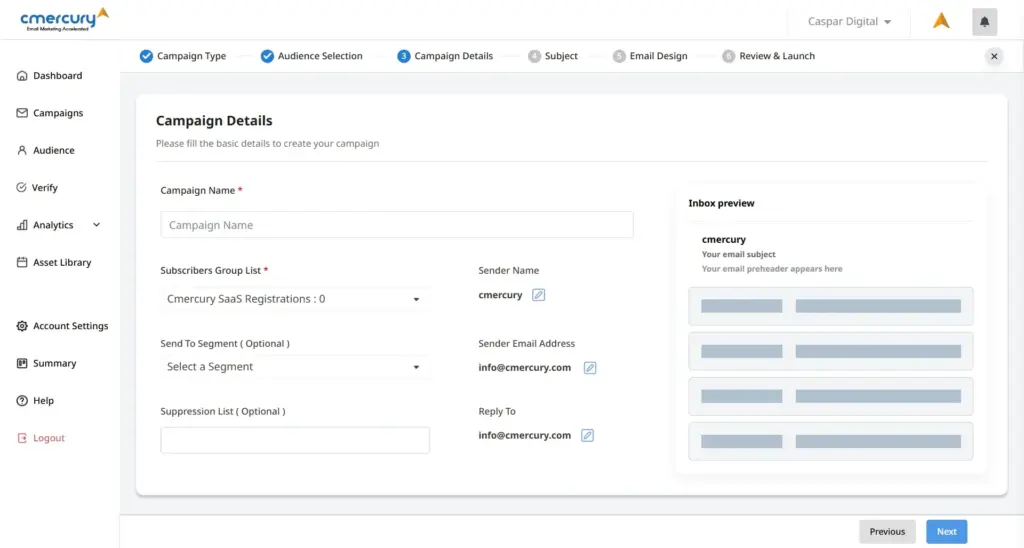The width and height of the screenshot is (1024, 548).
Task: Click the Campaigns envelope icon
Action: [x=22, y=113]
